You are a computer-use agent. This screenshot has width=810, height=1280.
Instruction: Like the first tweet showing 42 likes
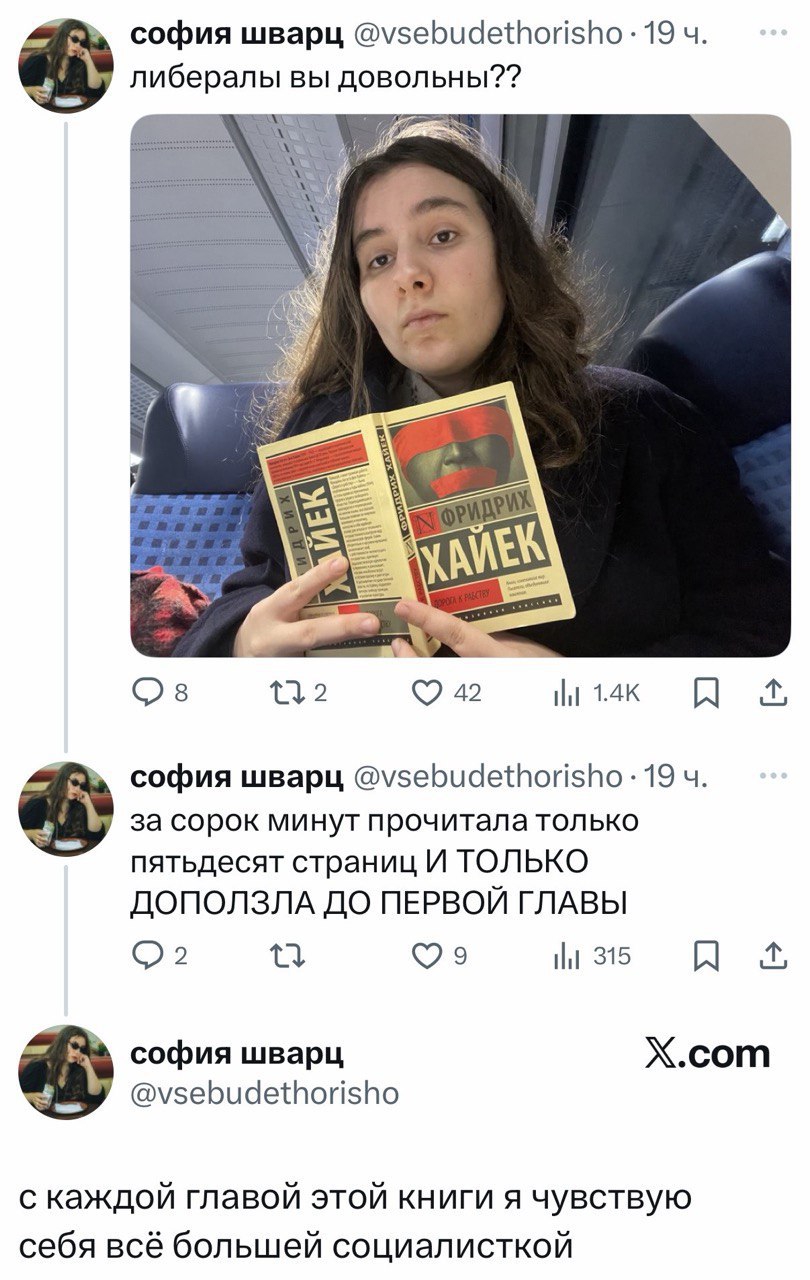click(x=448, y=693)
